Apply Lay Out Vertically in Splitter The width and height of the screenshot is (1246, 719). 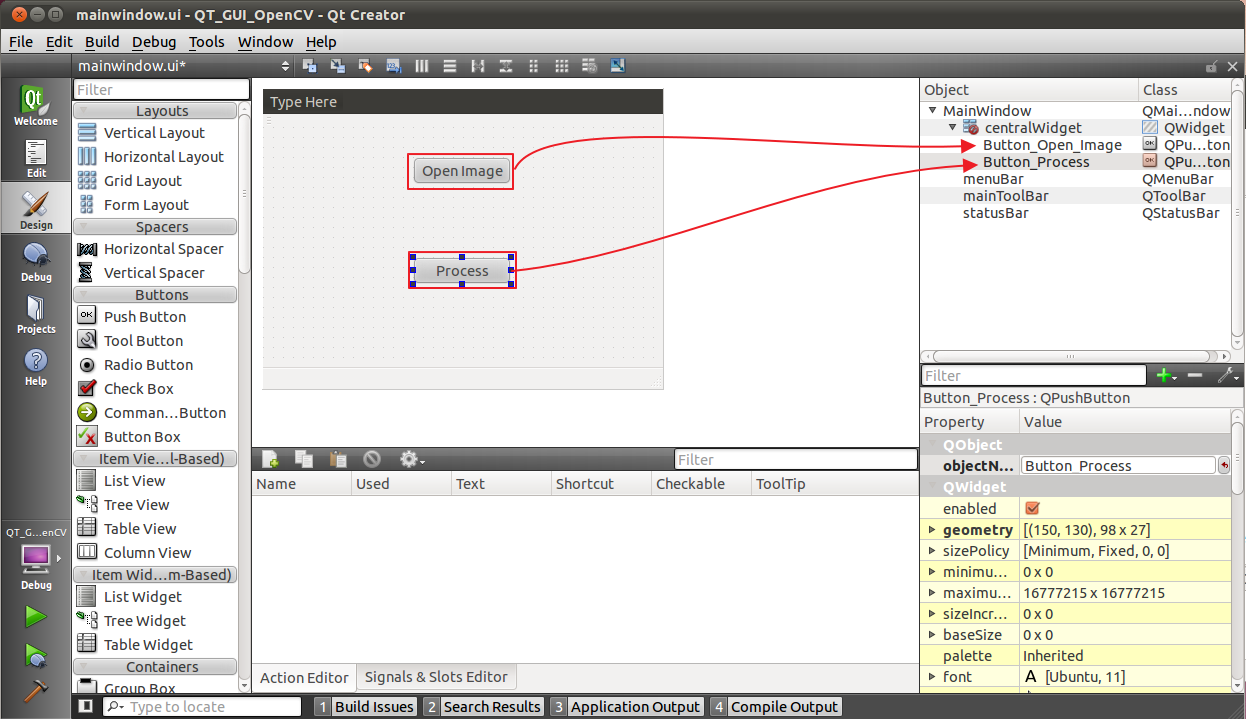click(x=506, y=66)
